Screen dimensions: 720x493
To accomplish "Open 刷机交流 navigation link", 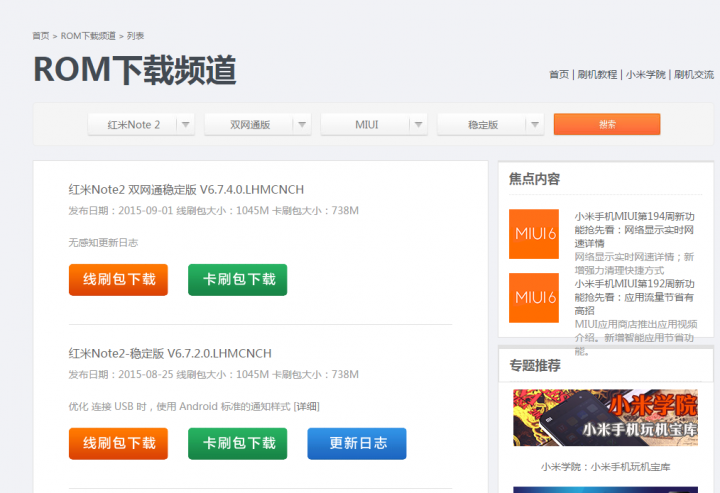I will click(694, 74).
